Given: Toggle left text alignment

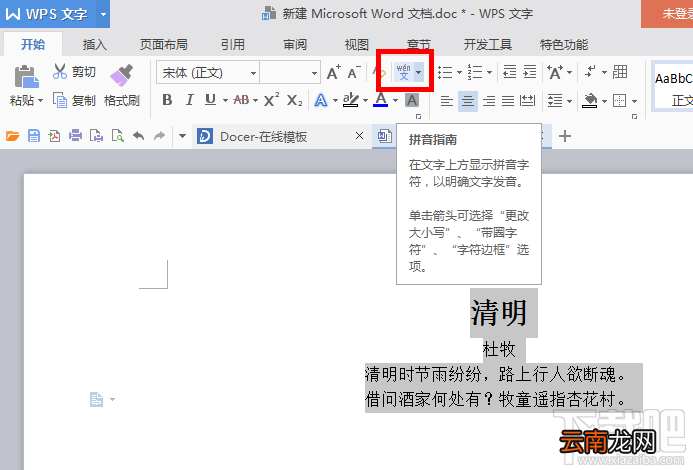Looking at the screenshot, I should coord(447,101).
